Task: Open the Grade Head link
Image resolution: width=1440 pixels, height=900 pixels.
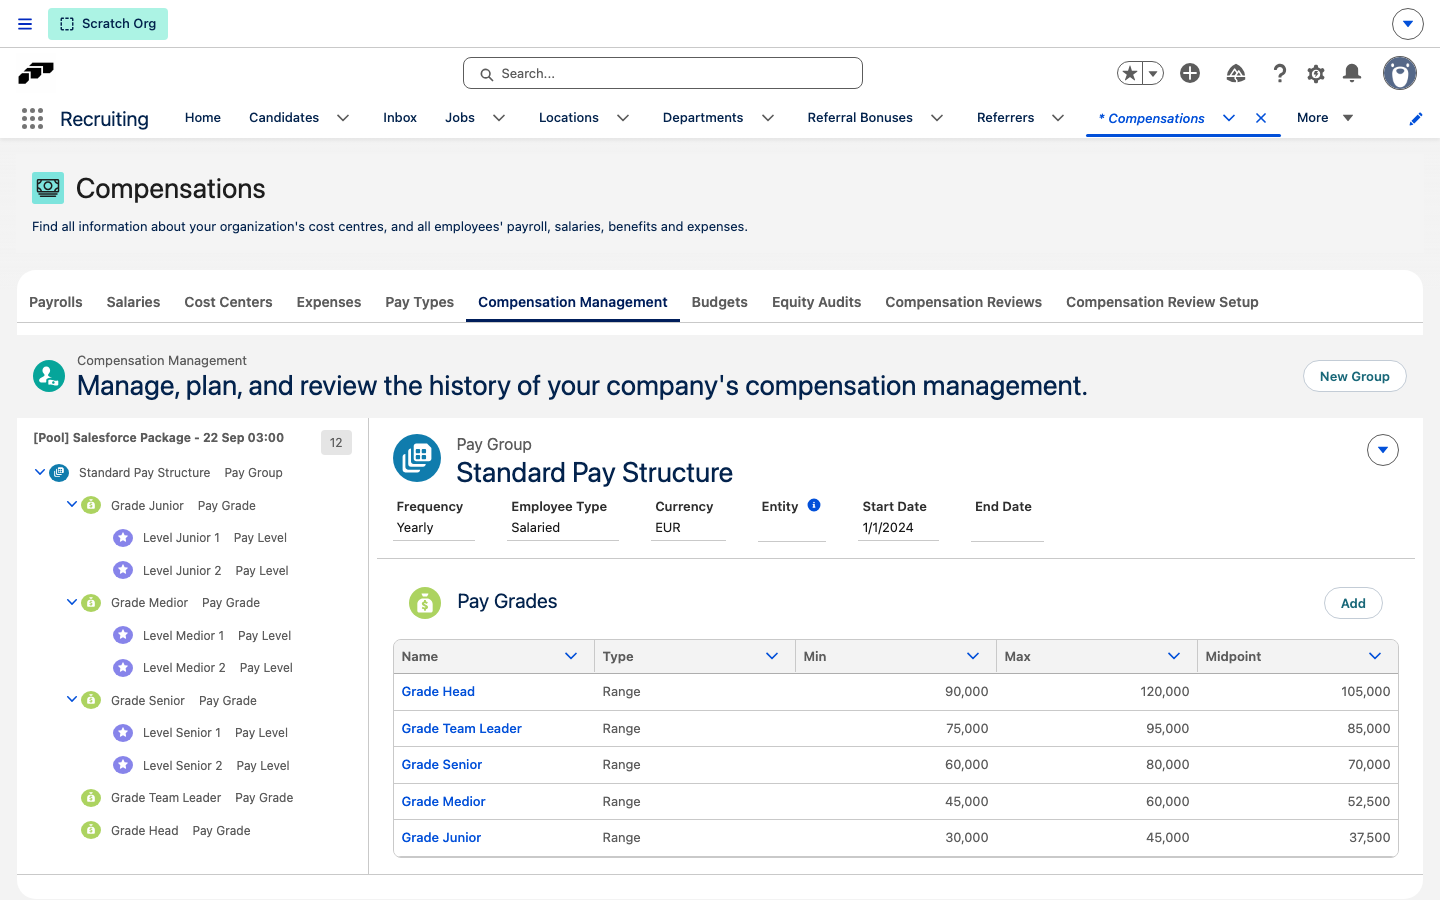Action: tap(438, 692)
